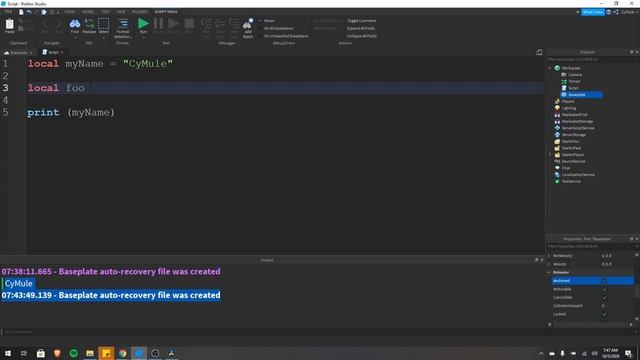Expand the StarterPlayer node
Viewport: 640px width, 360px height.
coord(550,155)
